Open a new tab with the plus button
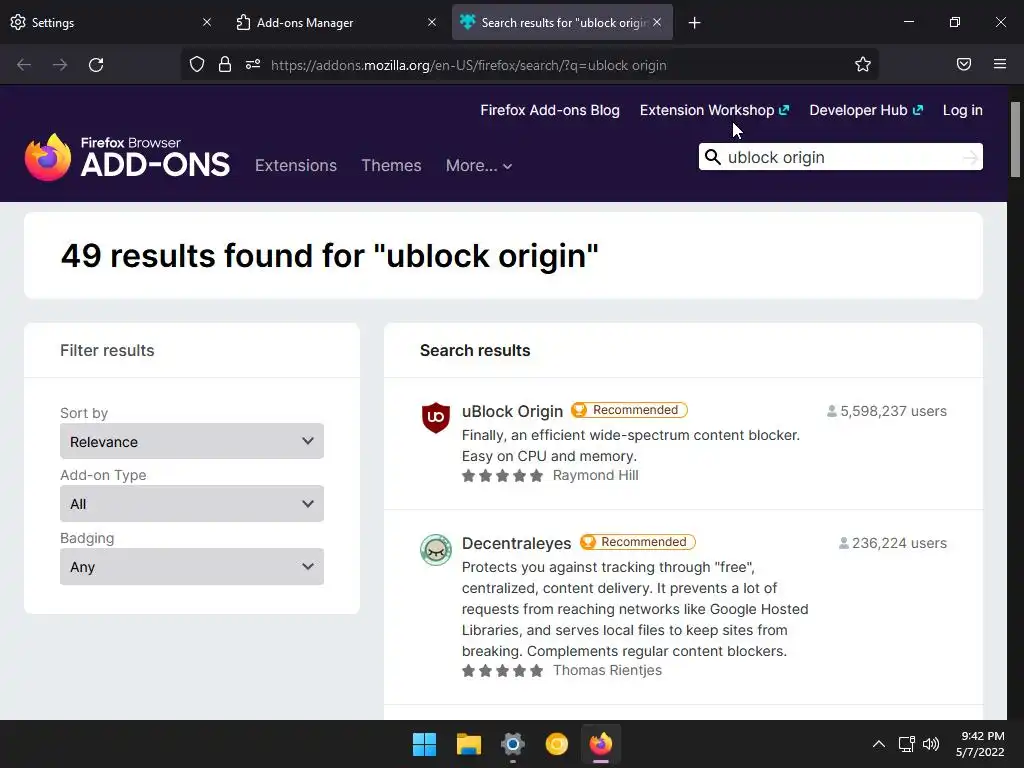The height and width of the screenshot is (768, 1024). [695, 23]
